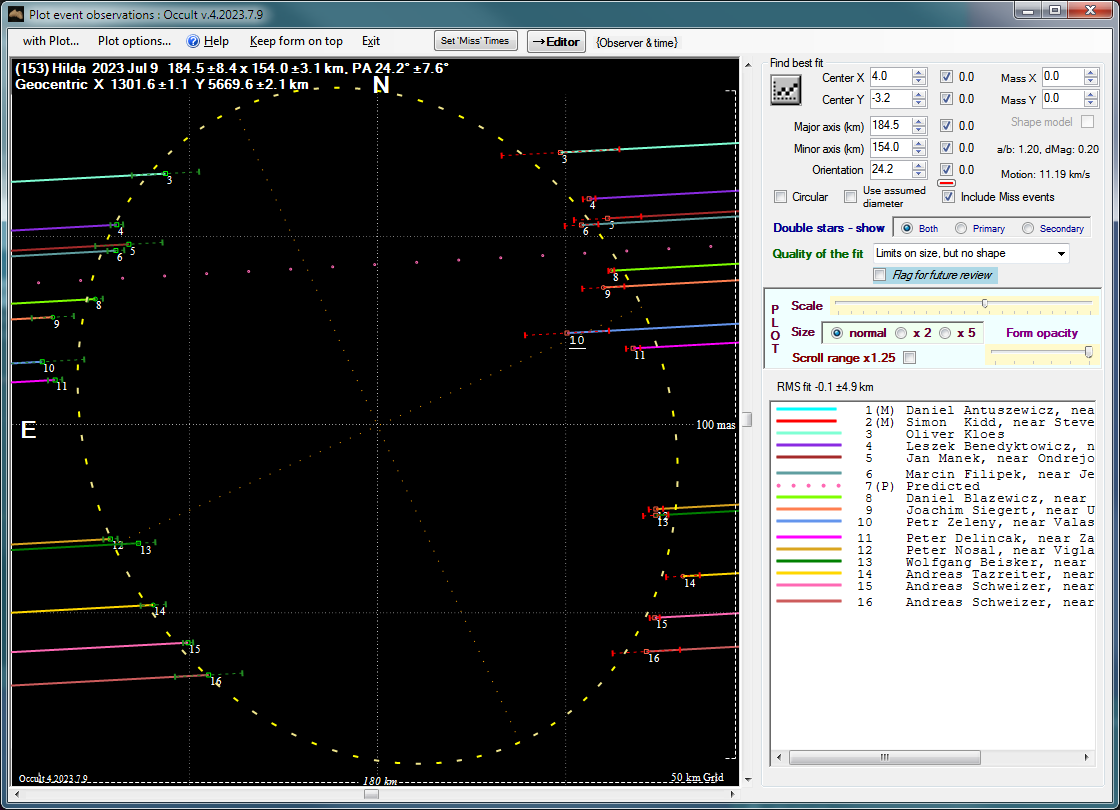
Task: Select observer row 'Petr Zeleny'
Action: 933,522
